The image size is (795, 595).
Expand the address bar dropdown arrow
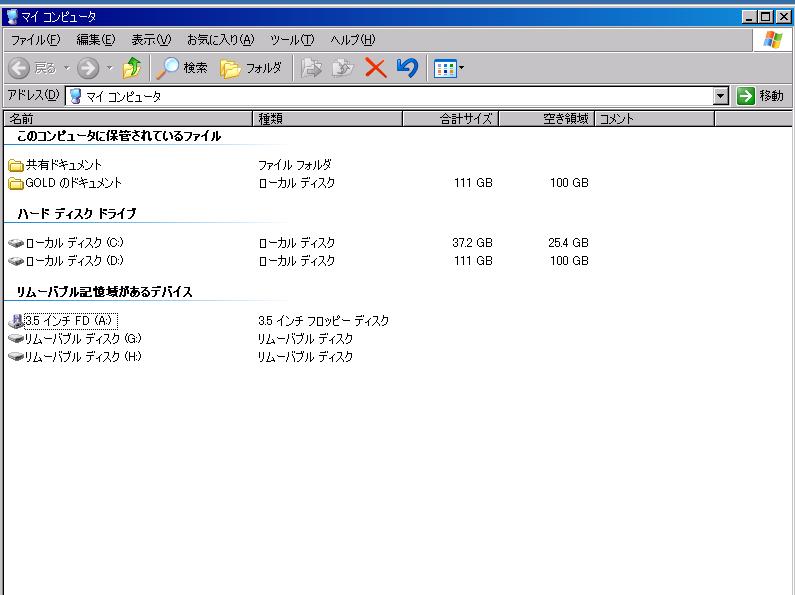click(x=721, y=96)
